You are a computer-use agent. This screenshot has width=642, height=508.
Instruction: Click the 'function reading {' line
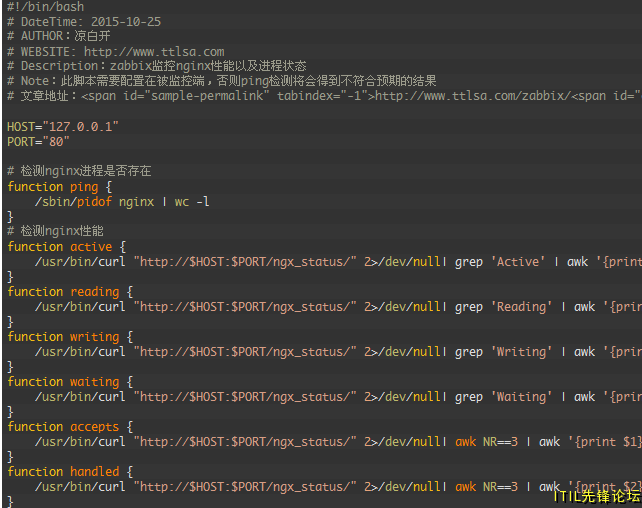(70, 291)
